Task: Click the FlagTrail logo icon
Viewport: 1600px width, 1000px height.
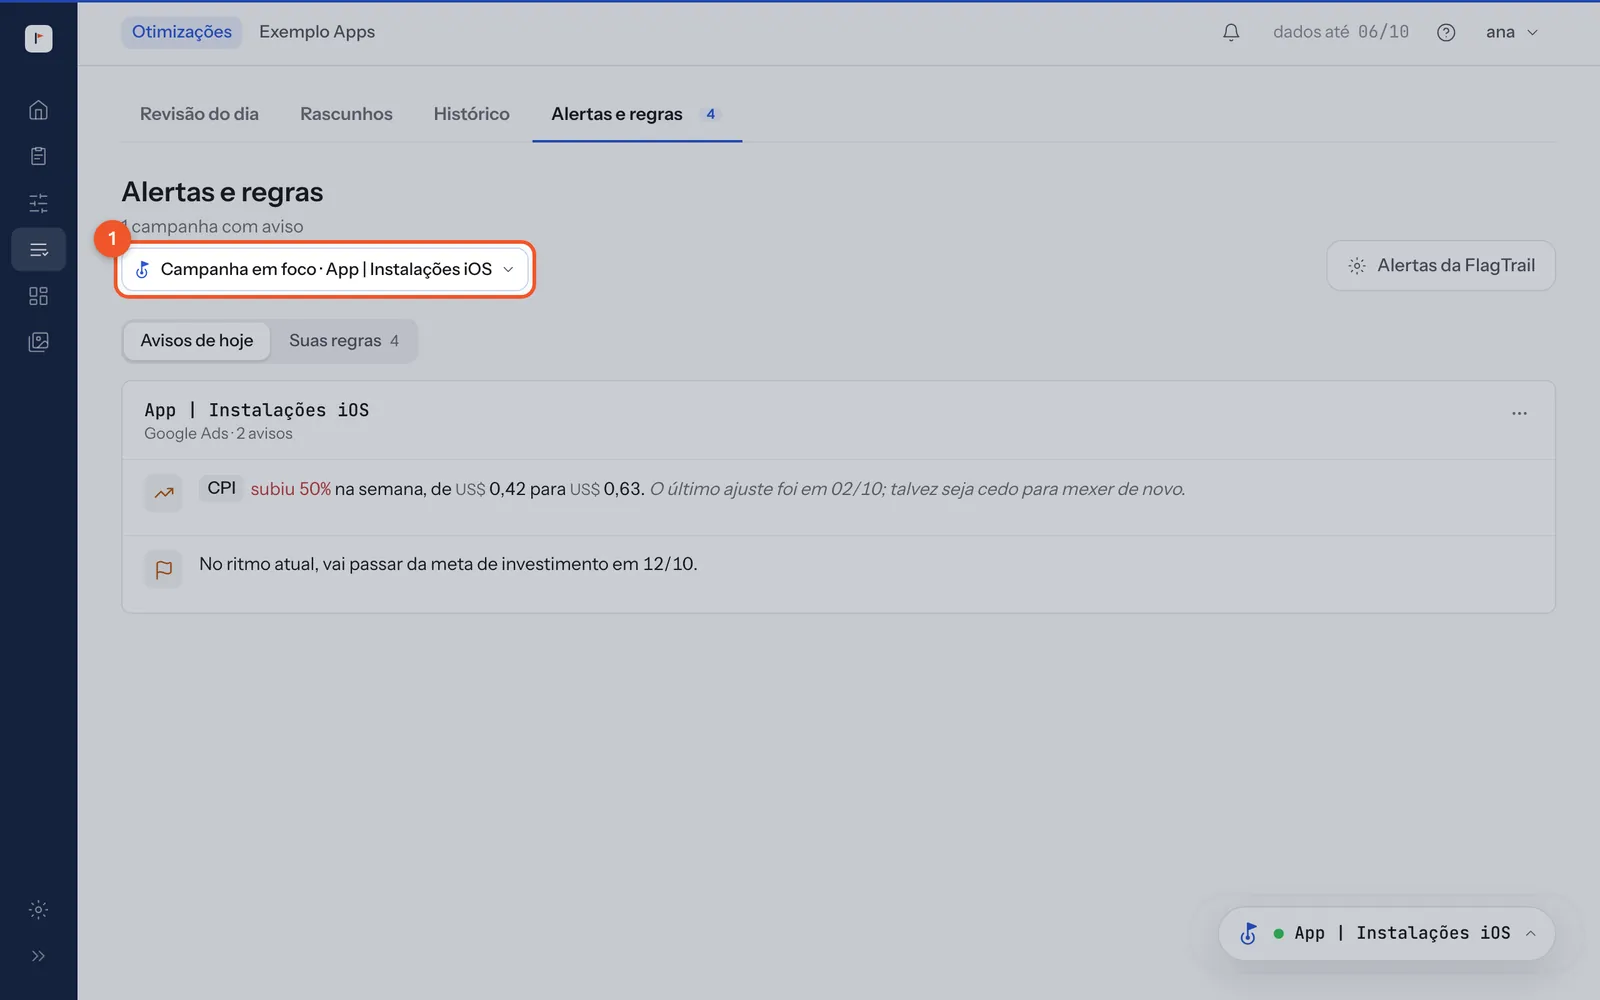Action: [38, 38]
